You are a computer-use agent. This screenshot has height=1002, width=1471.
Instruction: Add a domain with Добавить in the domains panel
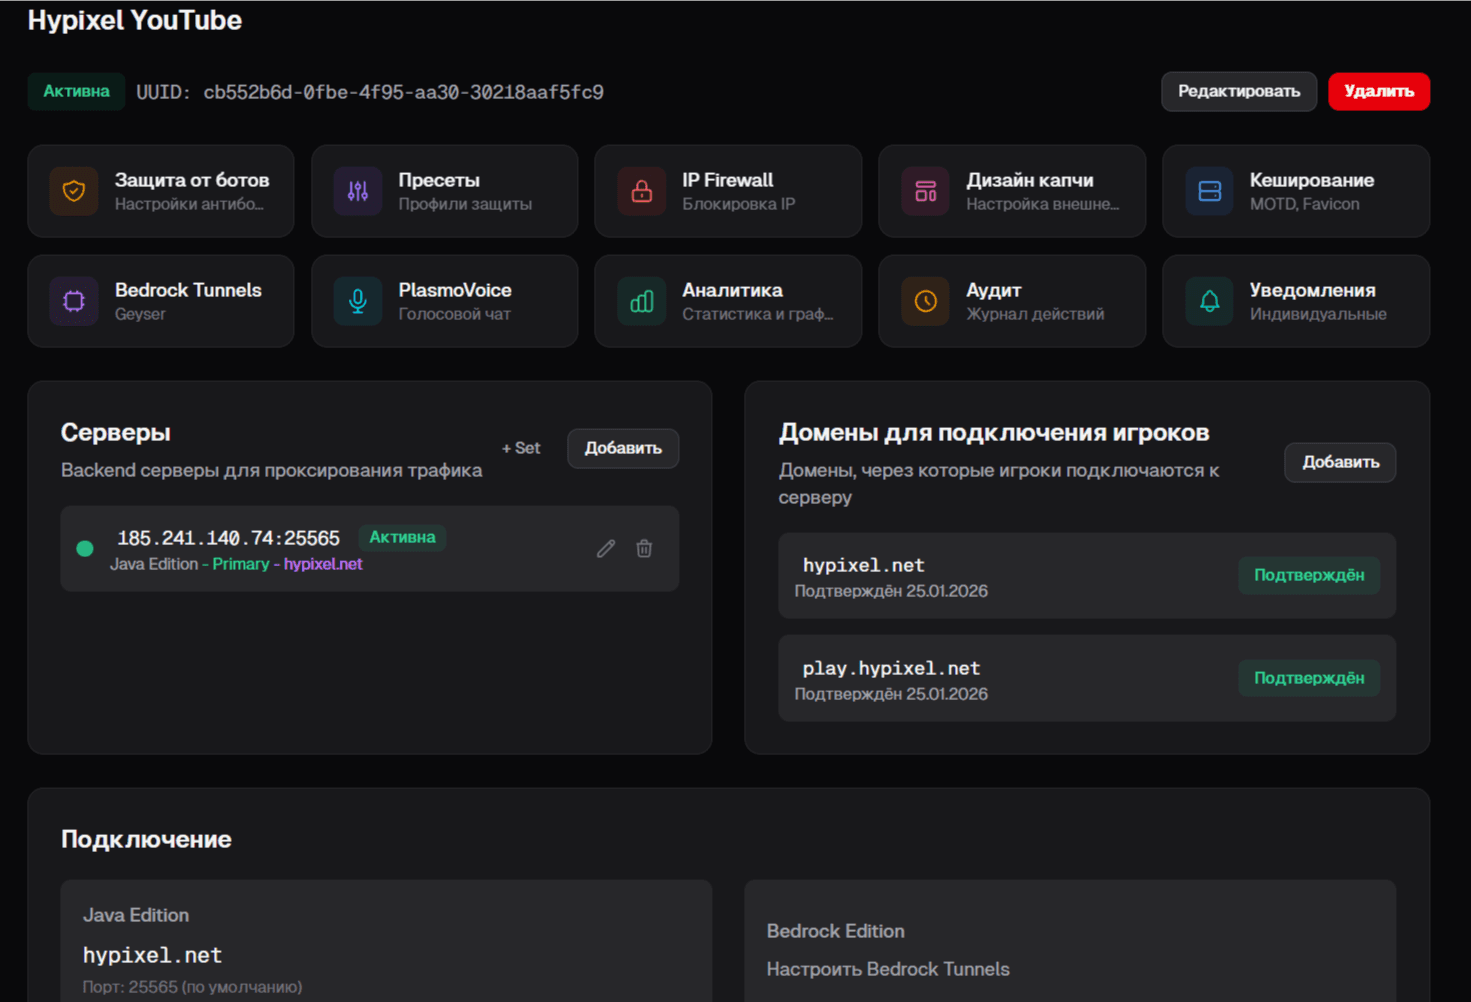1340,462
